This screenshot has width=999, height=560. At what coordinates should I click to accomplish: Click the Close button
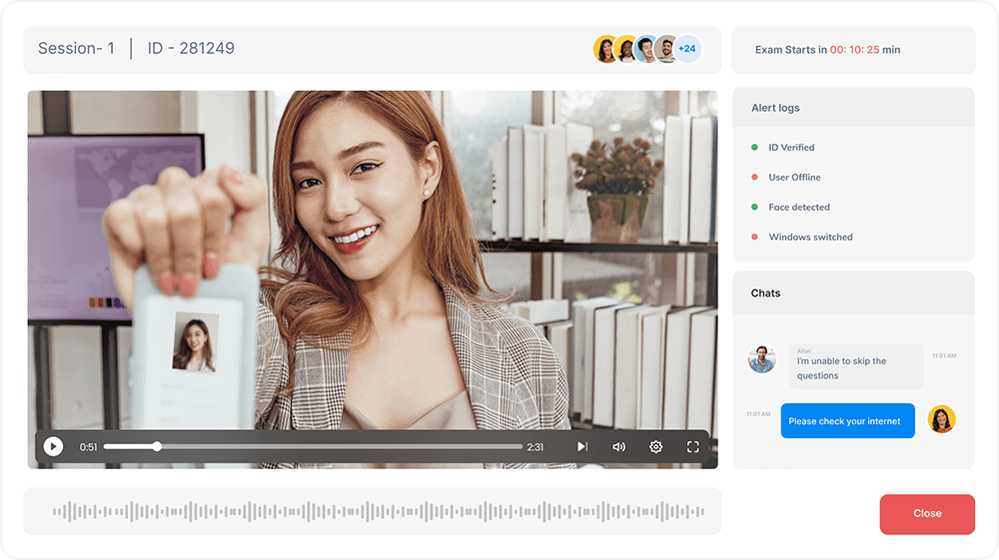927,514
